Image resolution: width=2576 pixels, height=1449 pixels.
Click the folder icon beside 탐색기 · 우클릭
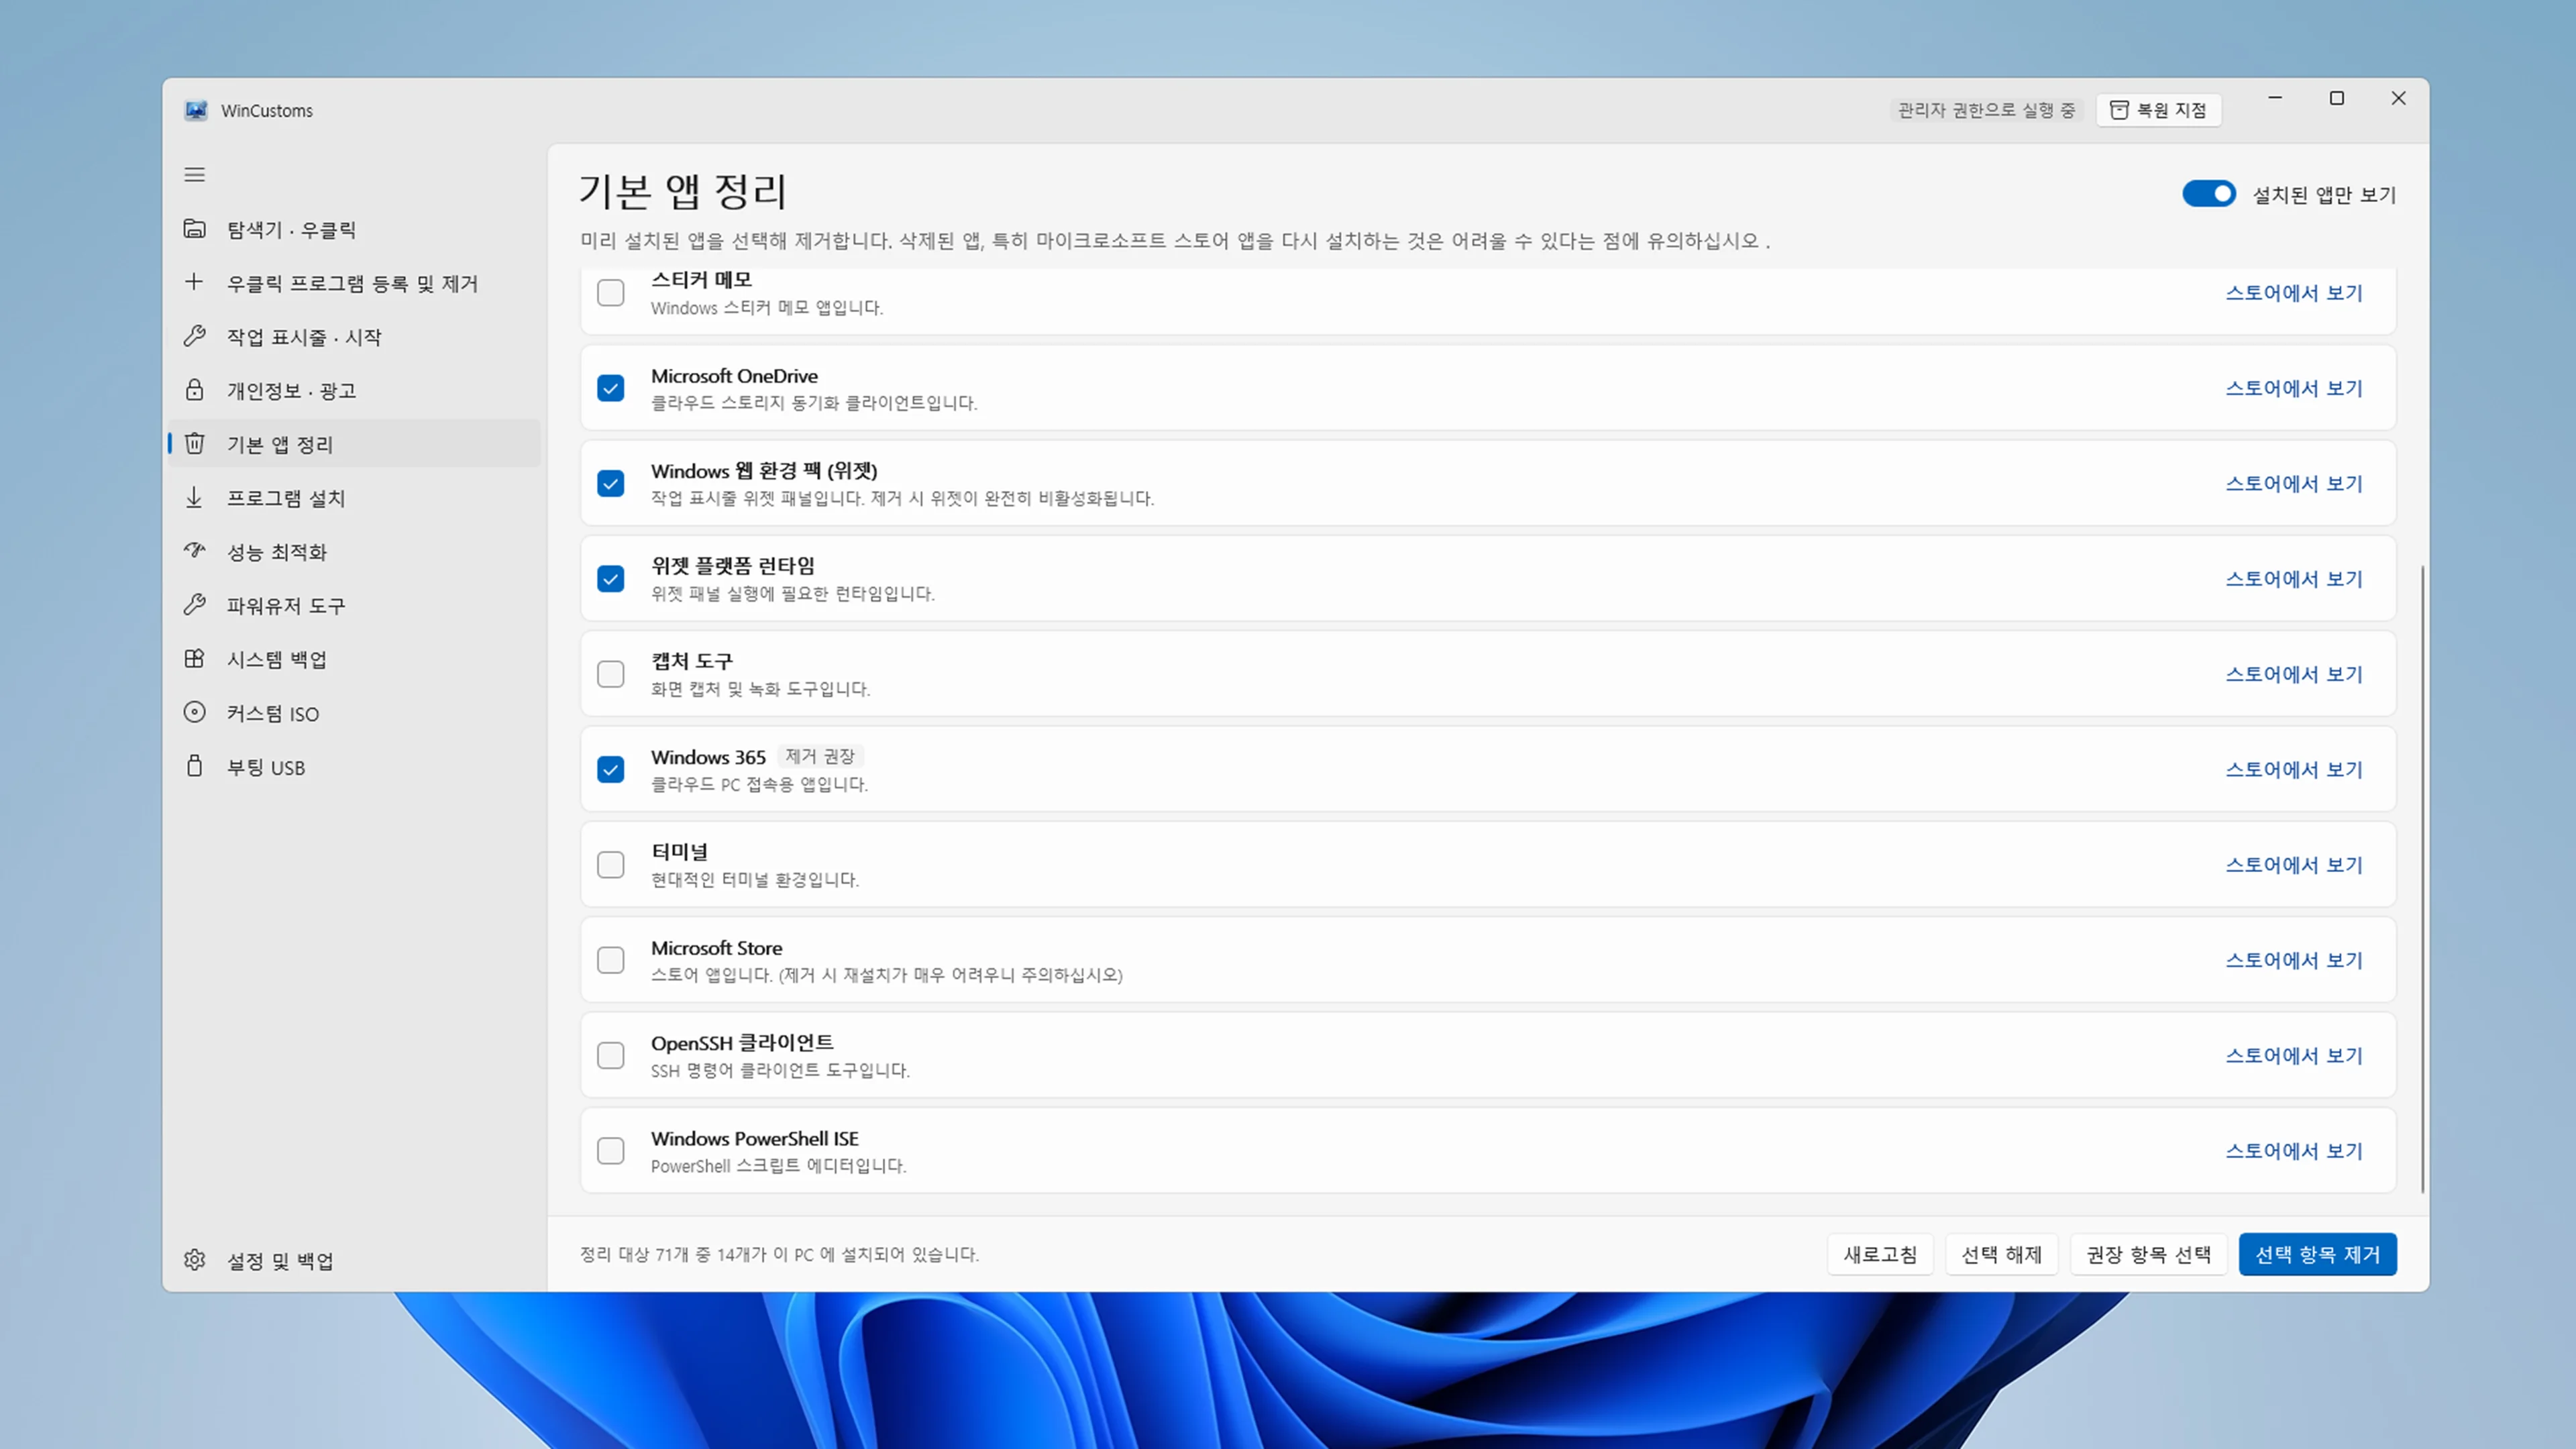(x=194, y=229)
